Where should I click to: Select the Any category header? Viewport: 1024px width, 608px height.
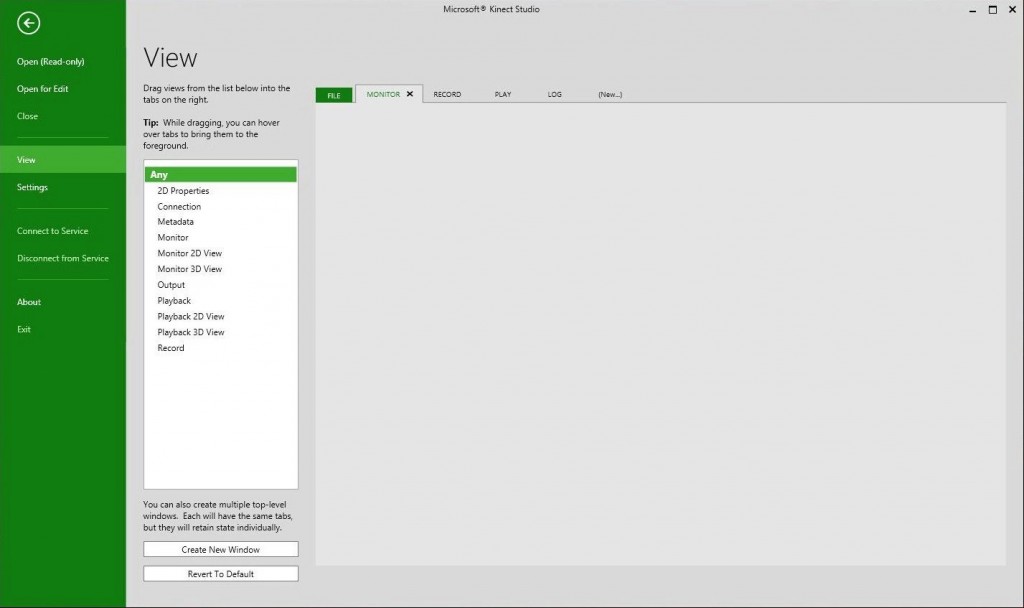pyautogui.click(x=220, y=175)
